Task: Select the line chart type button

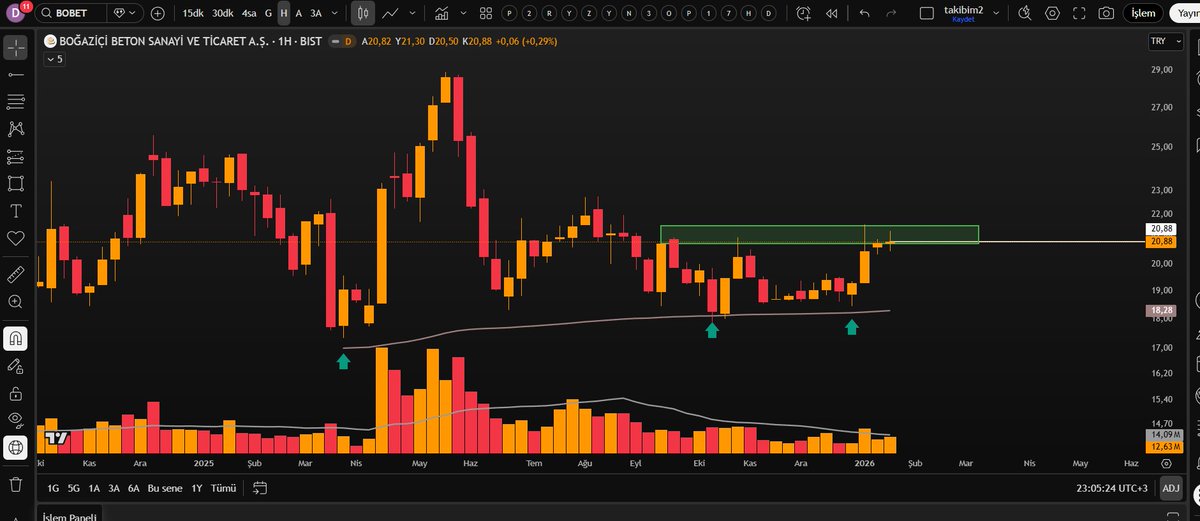Action: 390,13
